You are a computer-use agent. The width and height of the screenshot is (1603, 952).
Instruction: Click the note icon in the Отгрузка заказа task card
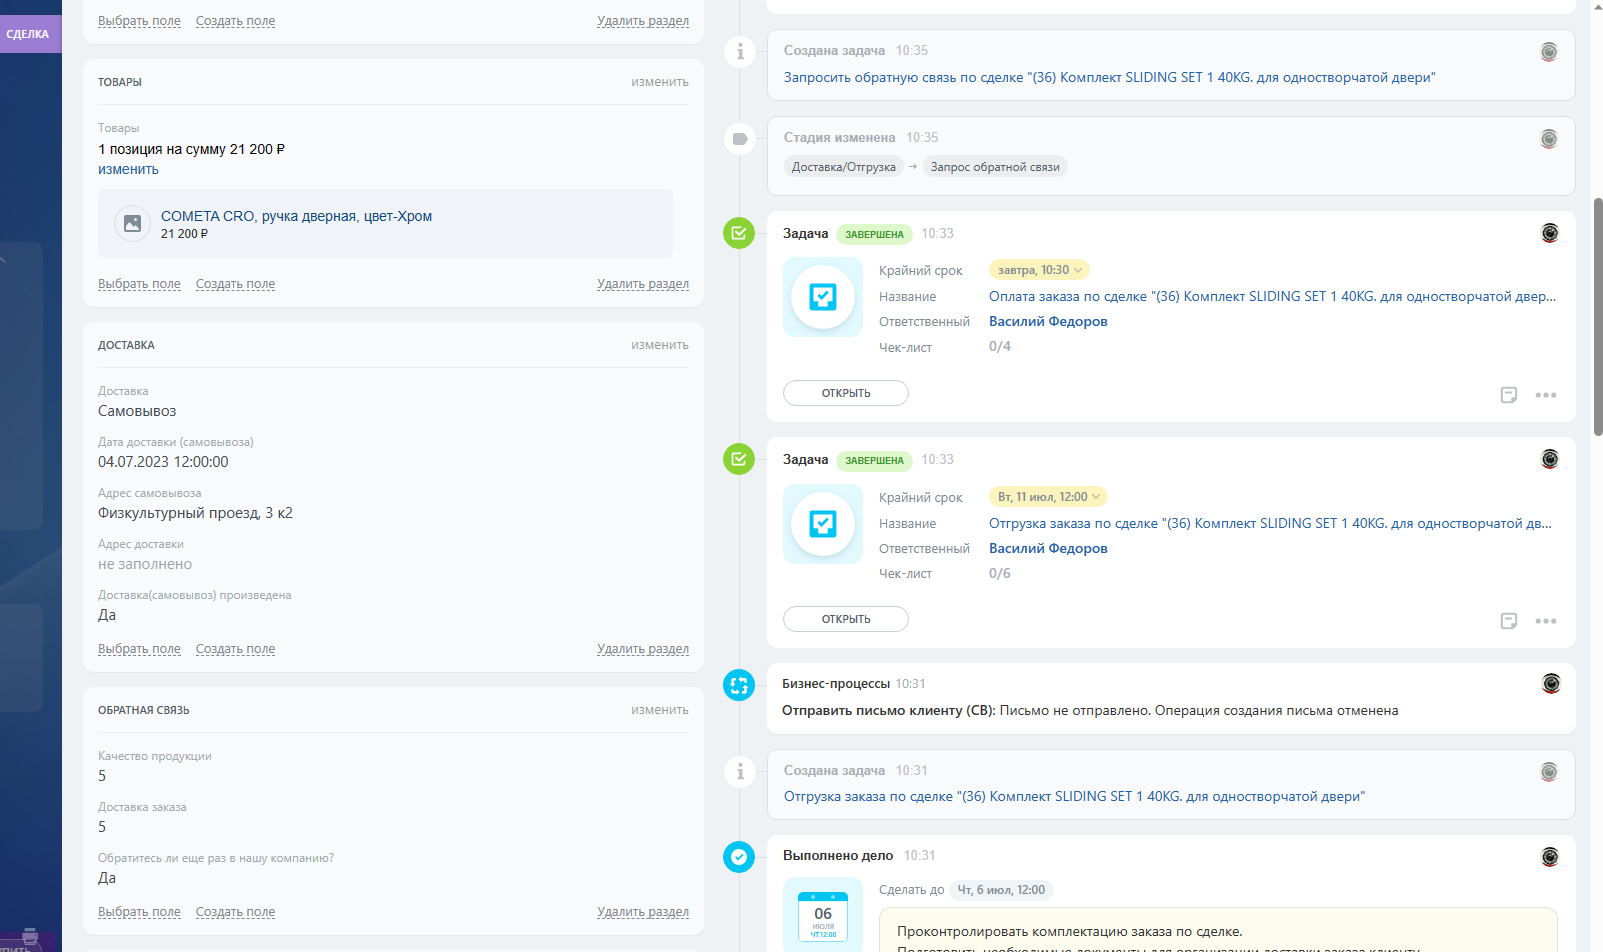(x=1509, y=621)
